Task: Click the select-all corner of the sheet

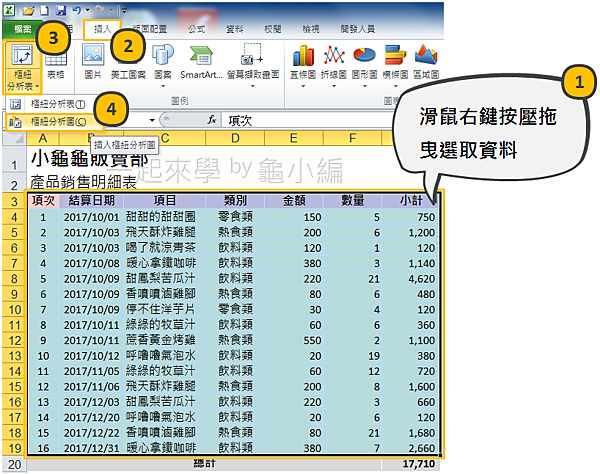Action: [14, 138]
